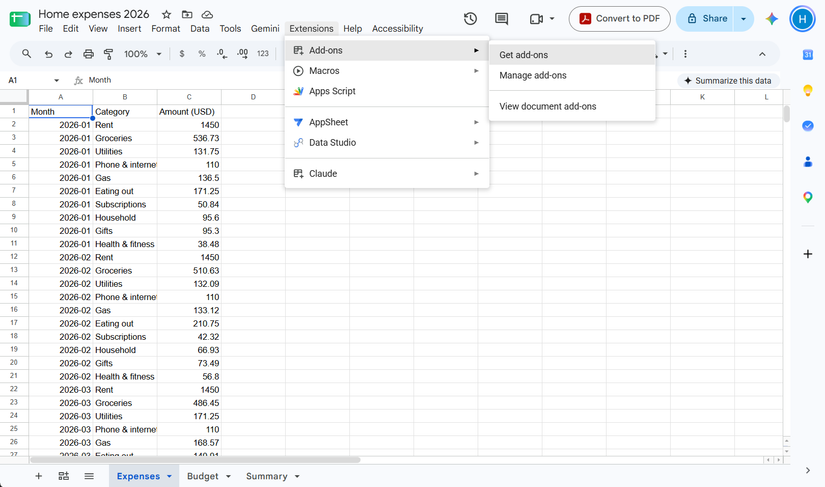Expand the hidden side panel chevron
Screen dimensions: 825x487
tap(808, 471)
